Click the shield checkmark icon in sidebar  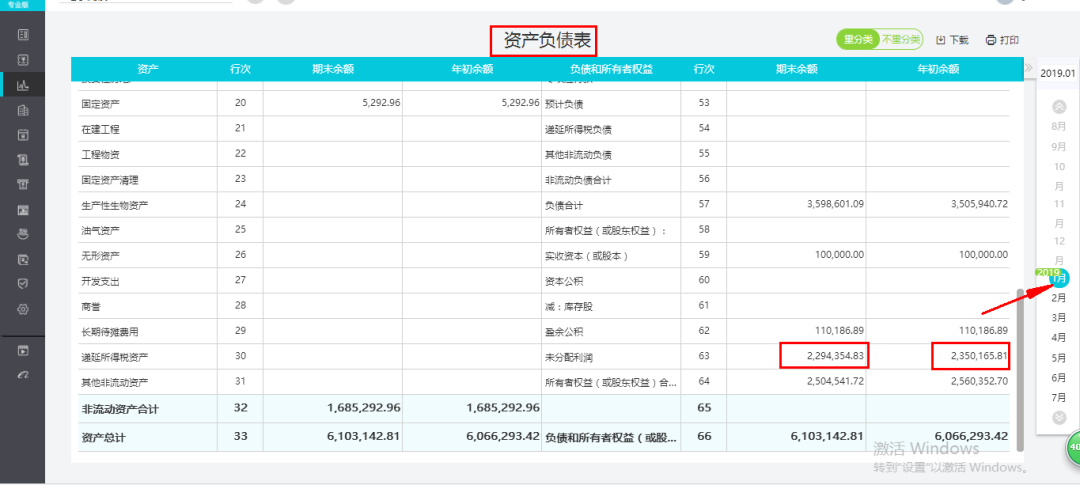pos(22,284)
